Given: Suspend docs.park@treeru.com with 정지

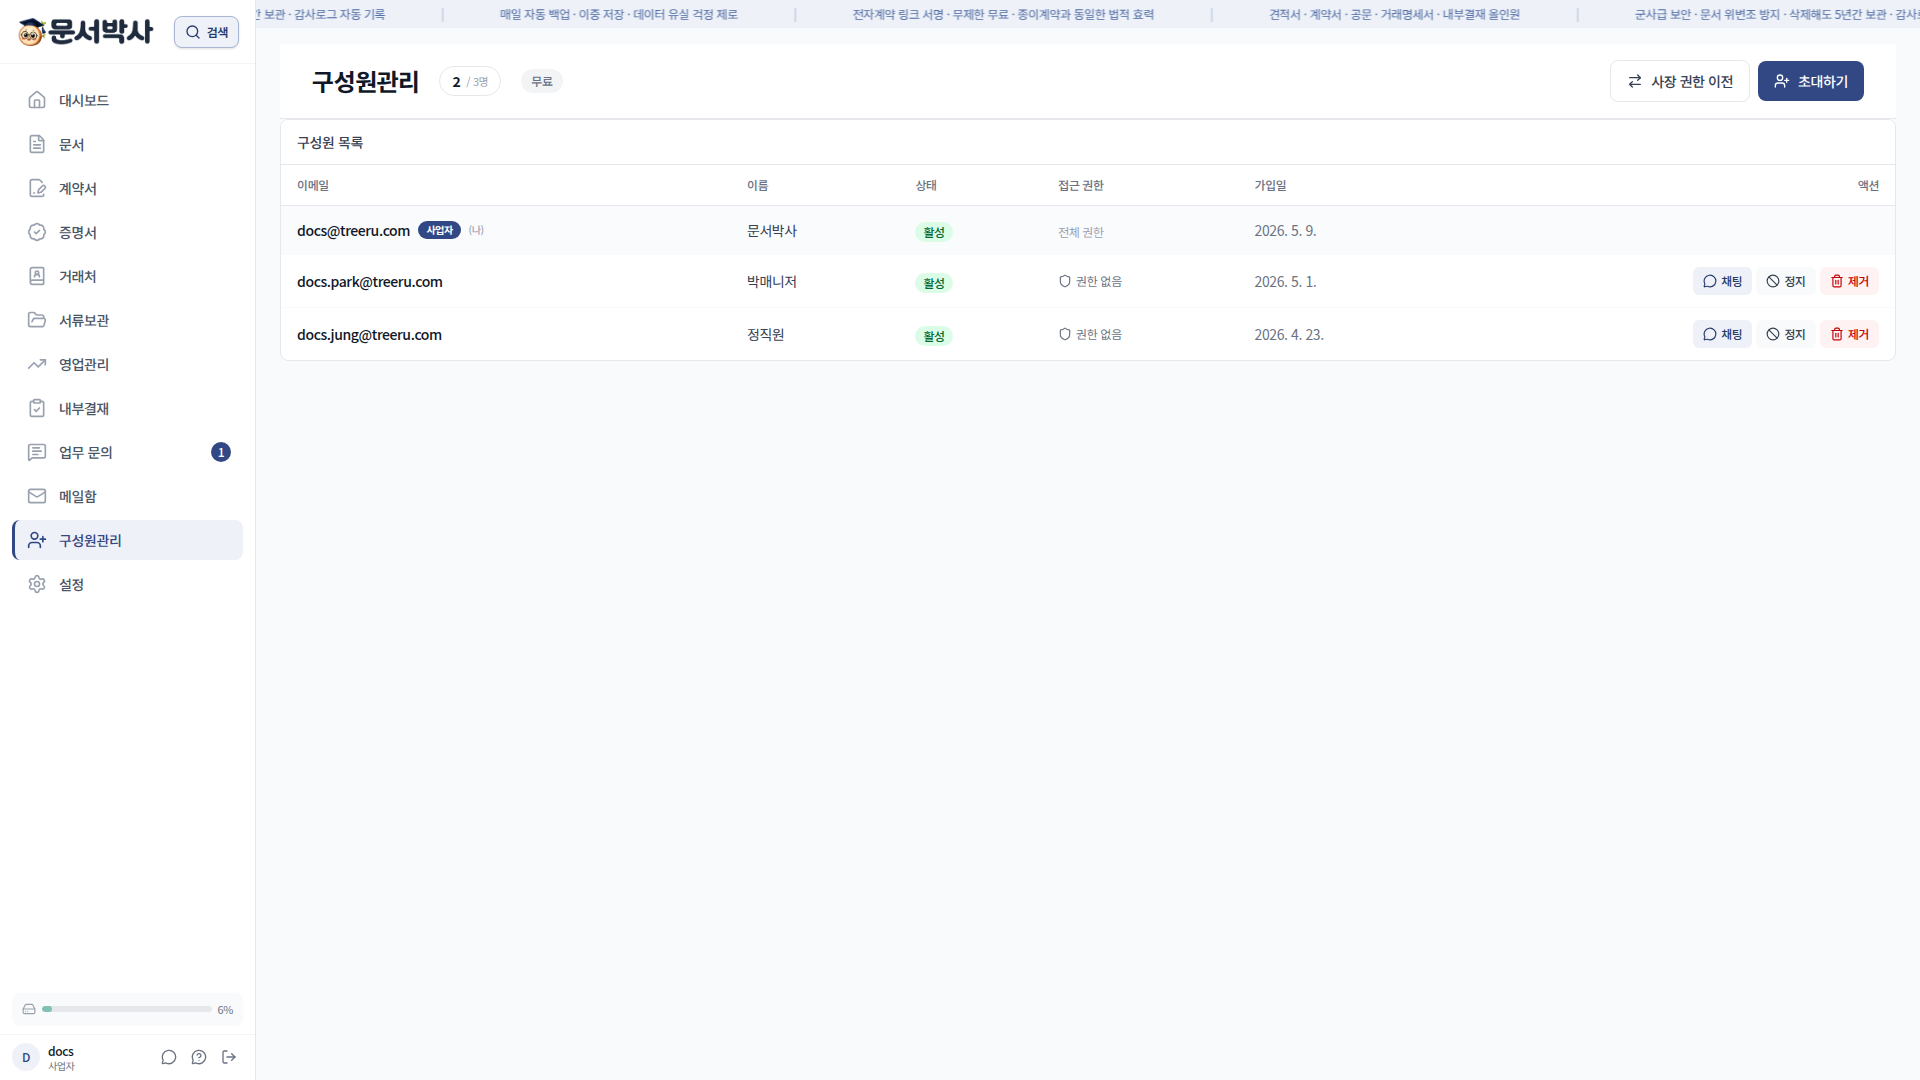Looking at the screenshot, I should tap(1785, 282).
